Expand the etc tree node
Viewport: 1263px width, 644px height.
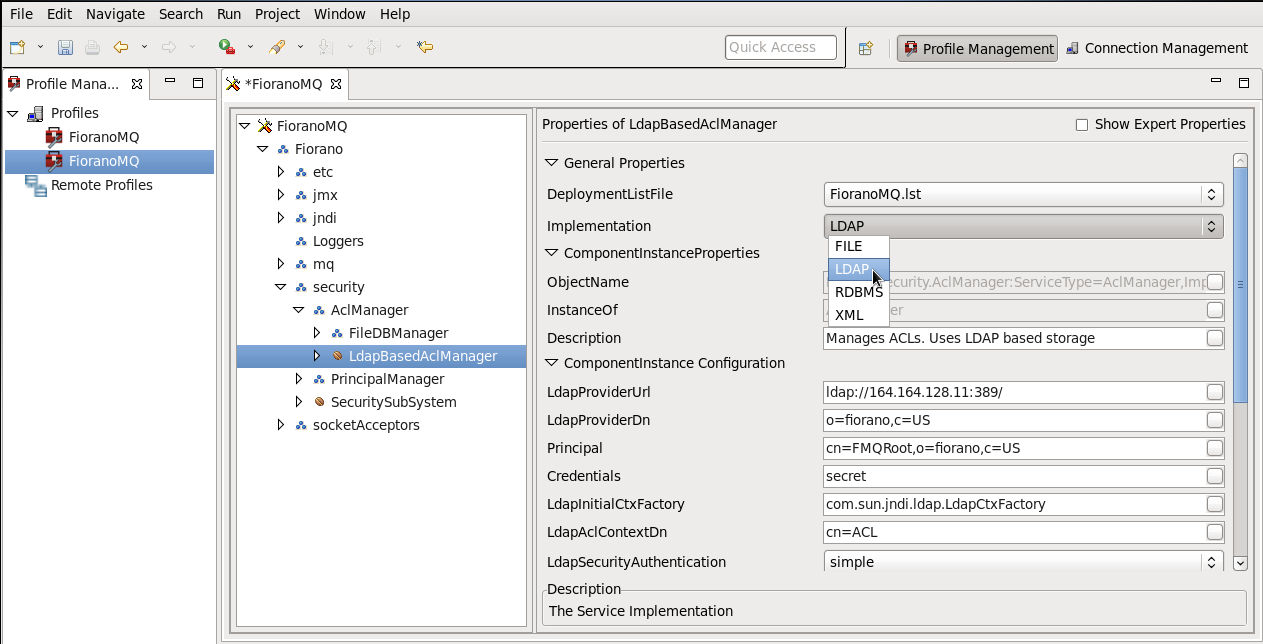pos(281,172)
